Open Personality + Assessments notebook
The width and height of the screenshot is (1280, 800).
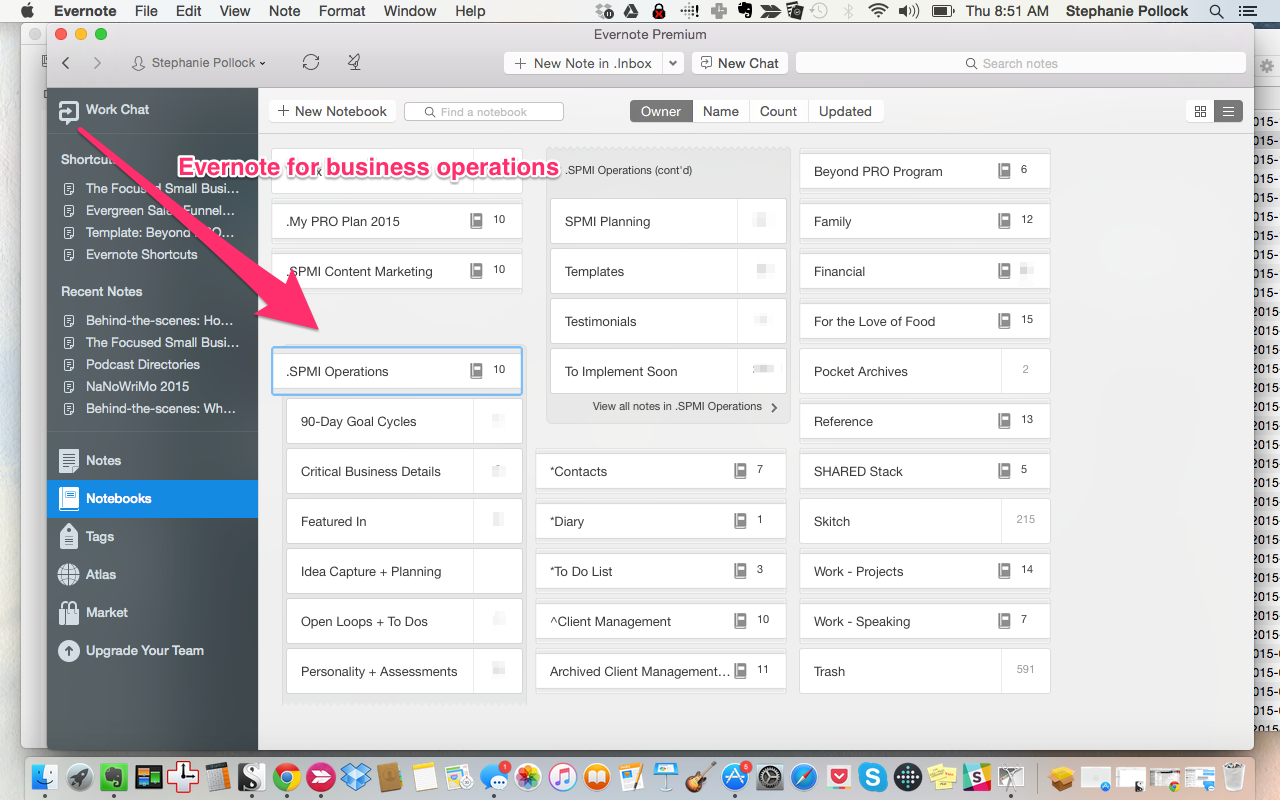point(404,671)
